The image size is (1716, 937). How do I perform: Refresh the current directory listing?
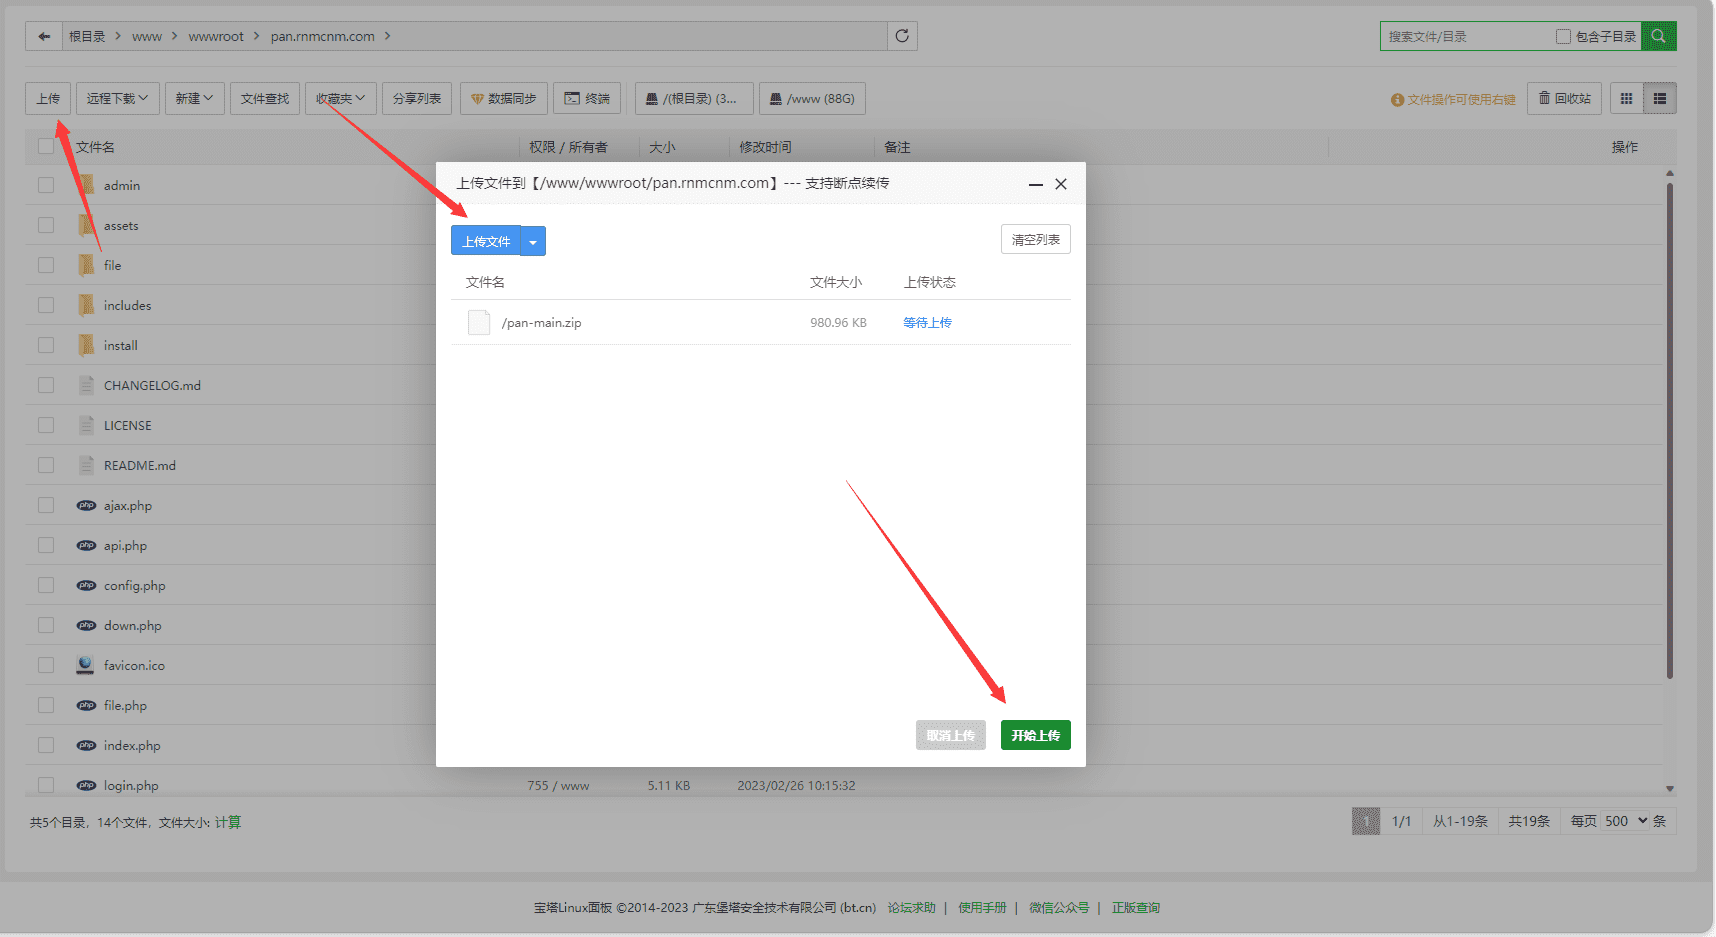(x=902, y=36)
